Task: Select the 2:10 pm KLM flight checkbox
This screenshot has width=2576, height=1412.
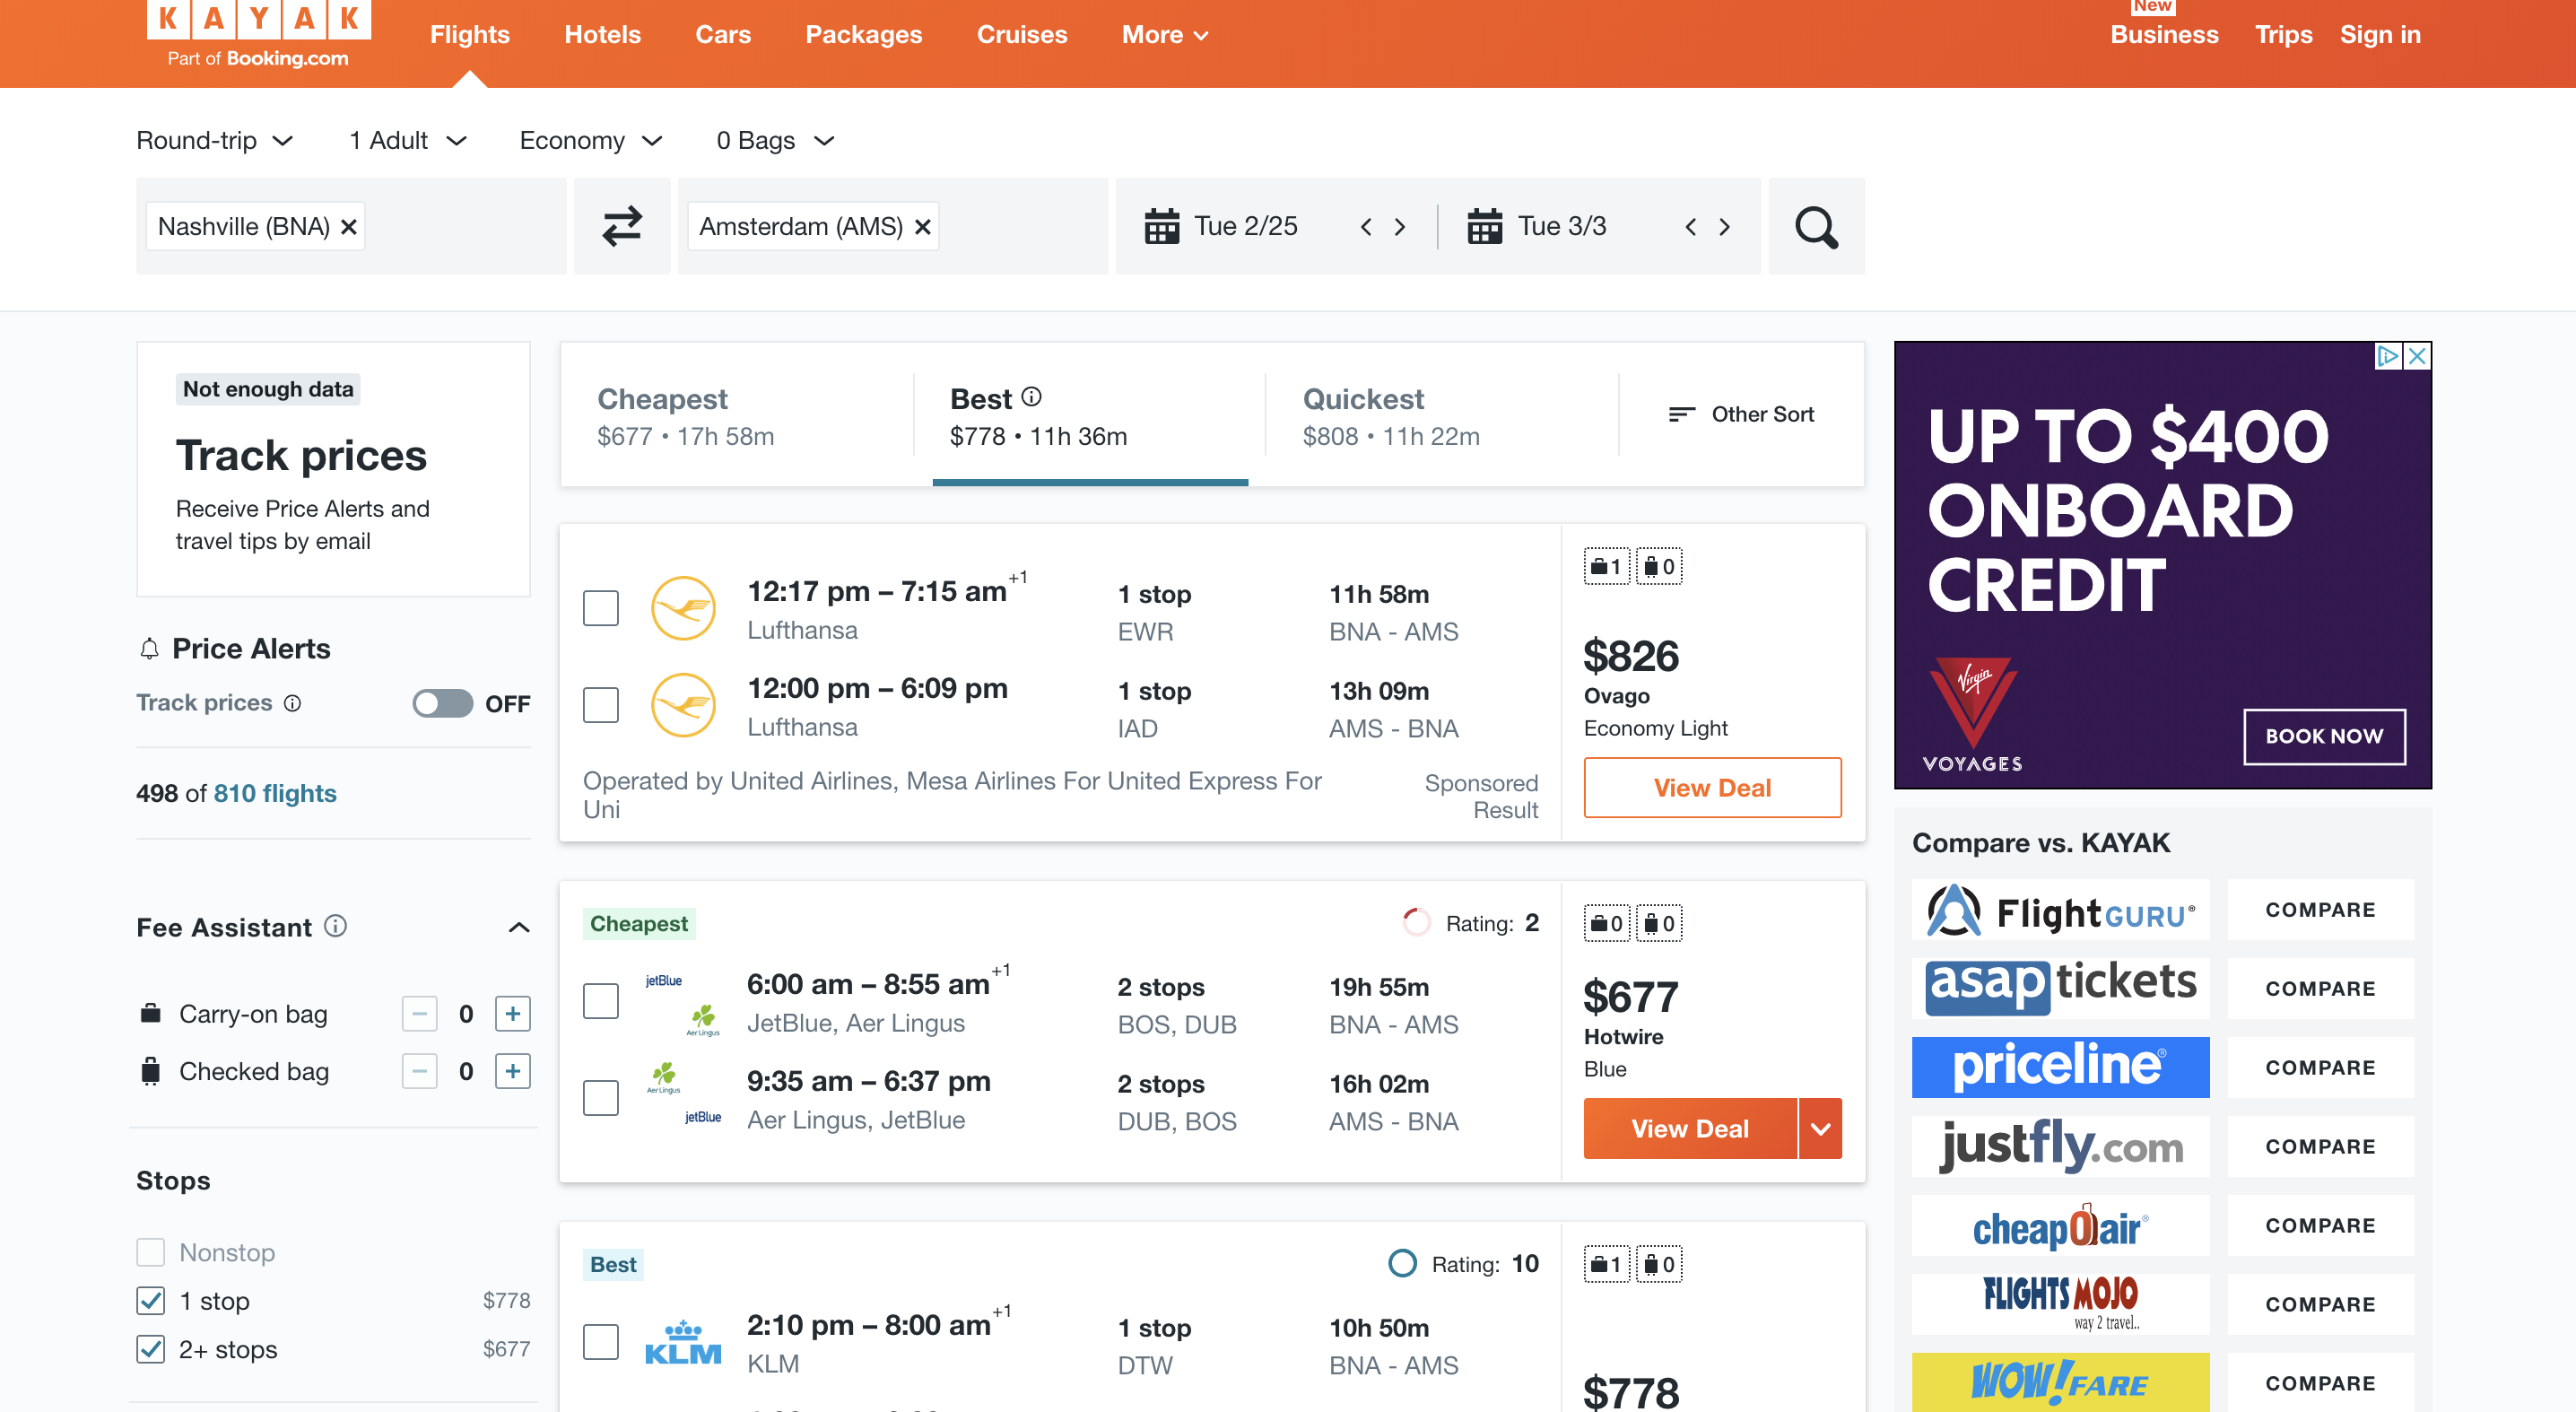Action: [x=600, y=1342]
